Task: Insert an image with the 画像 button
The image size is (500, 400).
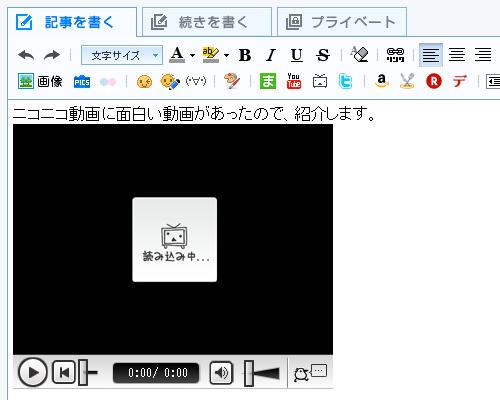Action: pos(40,81)
